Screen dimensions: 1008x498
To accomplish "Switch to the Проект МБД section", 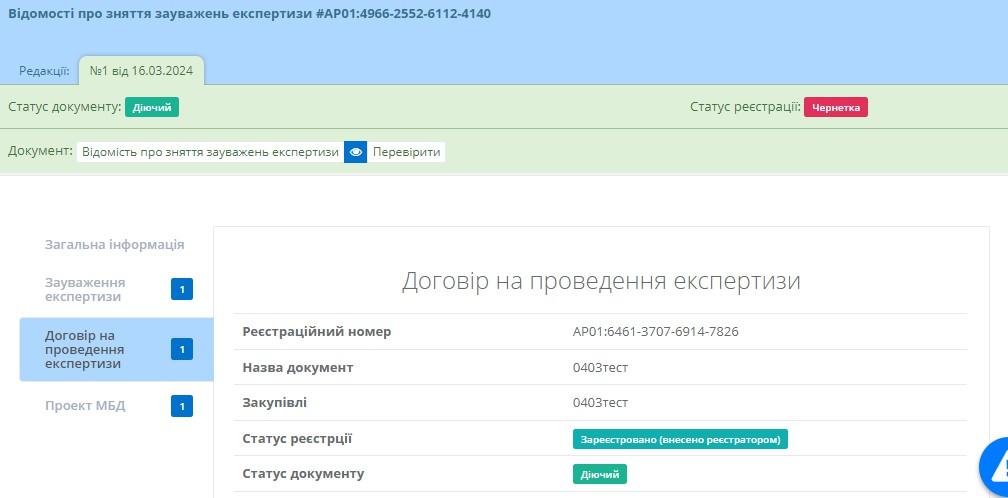I will pyautogui.click(x=85, y=406).
